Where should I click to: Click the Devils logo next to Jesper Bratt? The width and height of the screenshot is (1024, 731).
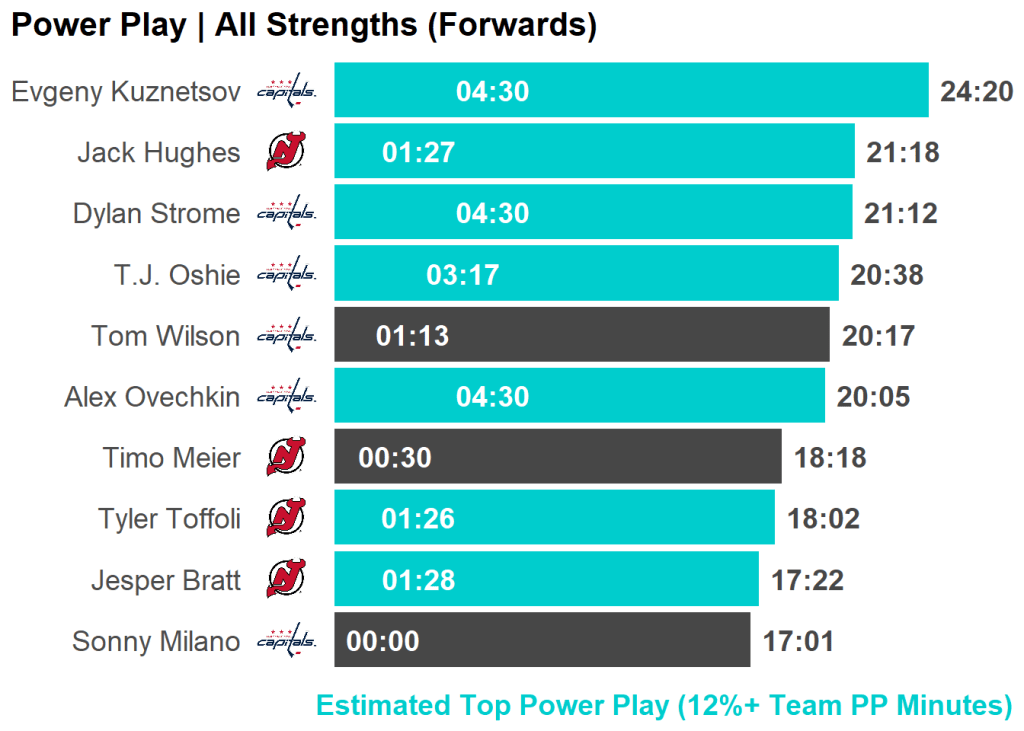point(287,579)
